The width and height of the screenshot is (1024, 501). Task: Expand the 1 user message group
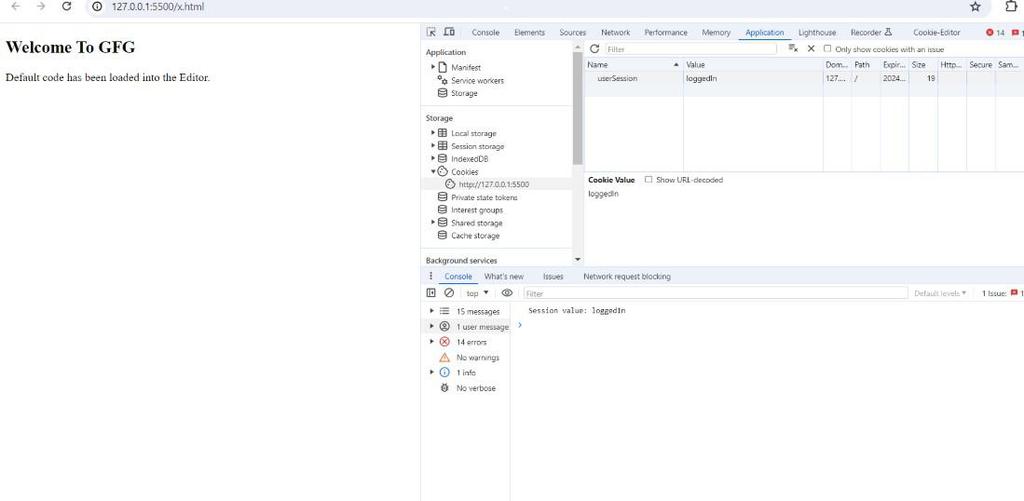(x=432, y=327)
